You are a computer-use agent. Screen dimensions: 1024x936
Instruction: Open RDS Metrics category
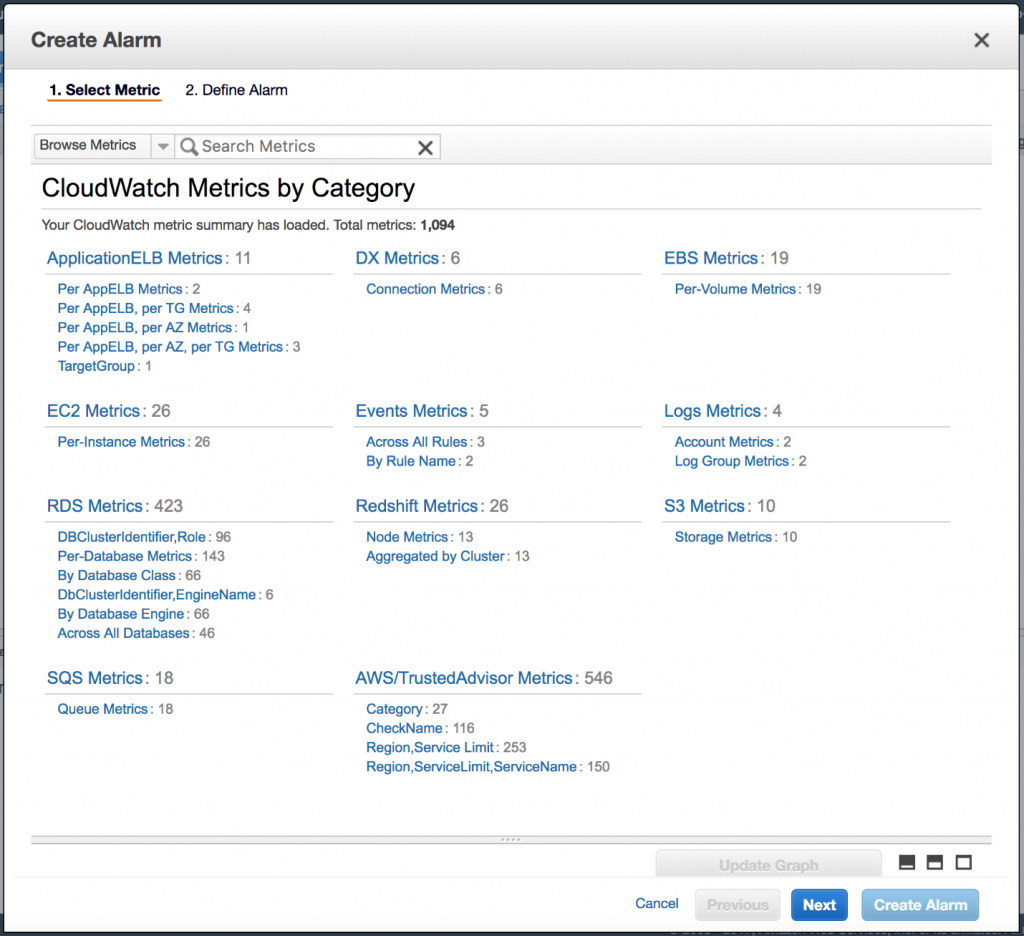95,506
